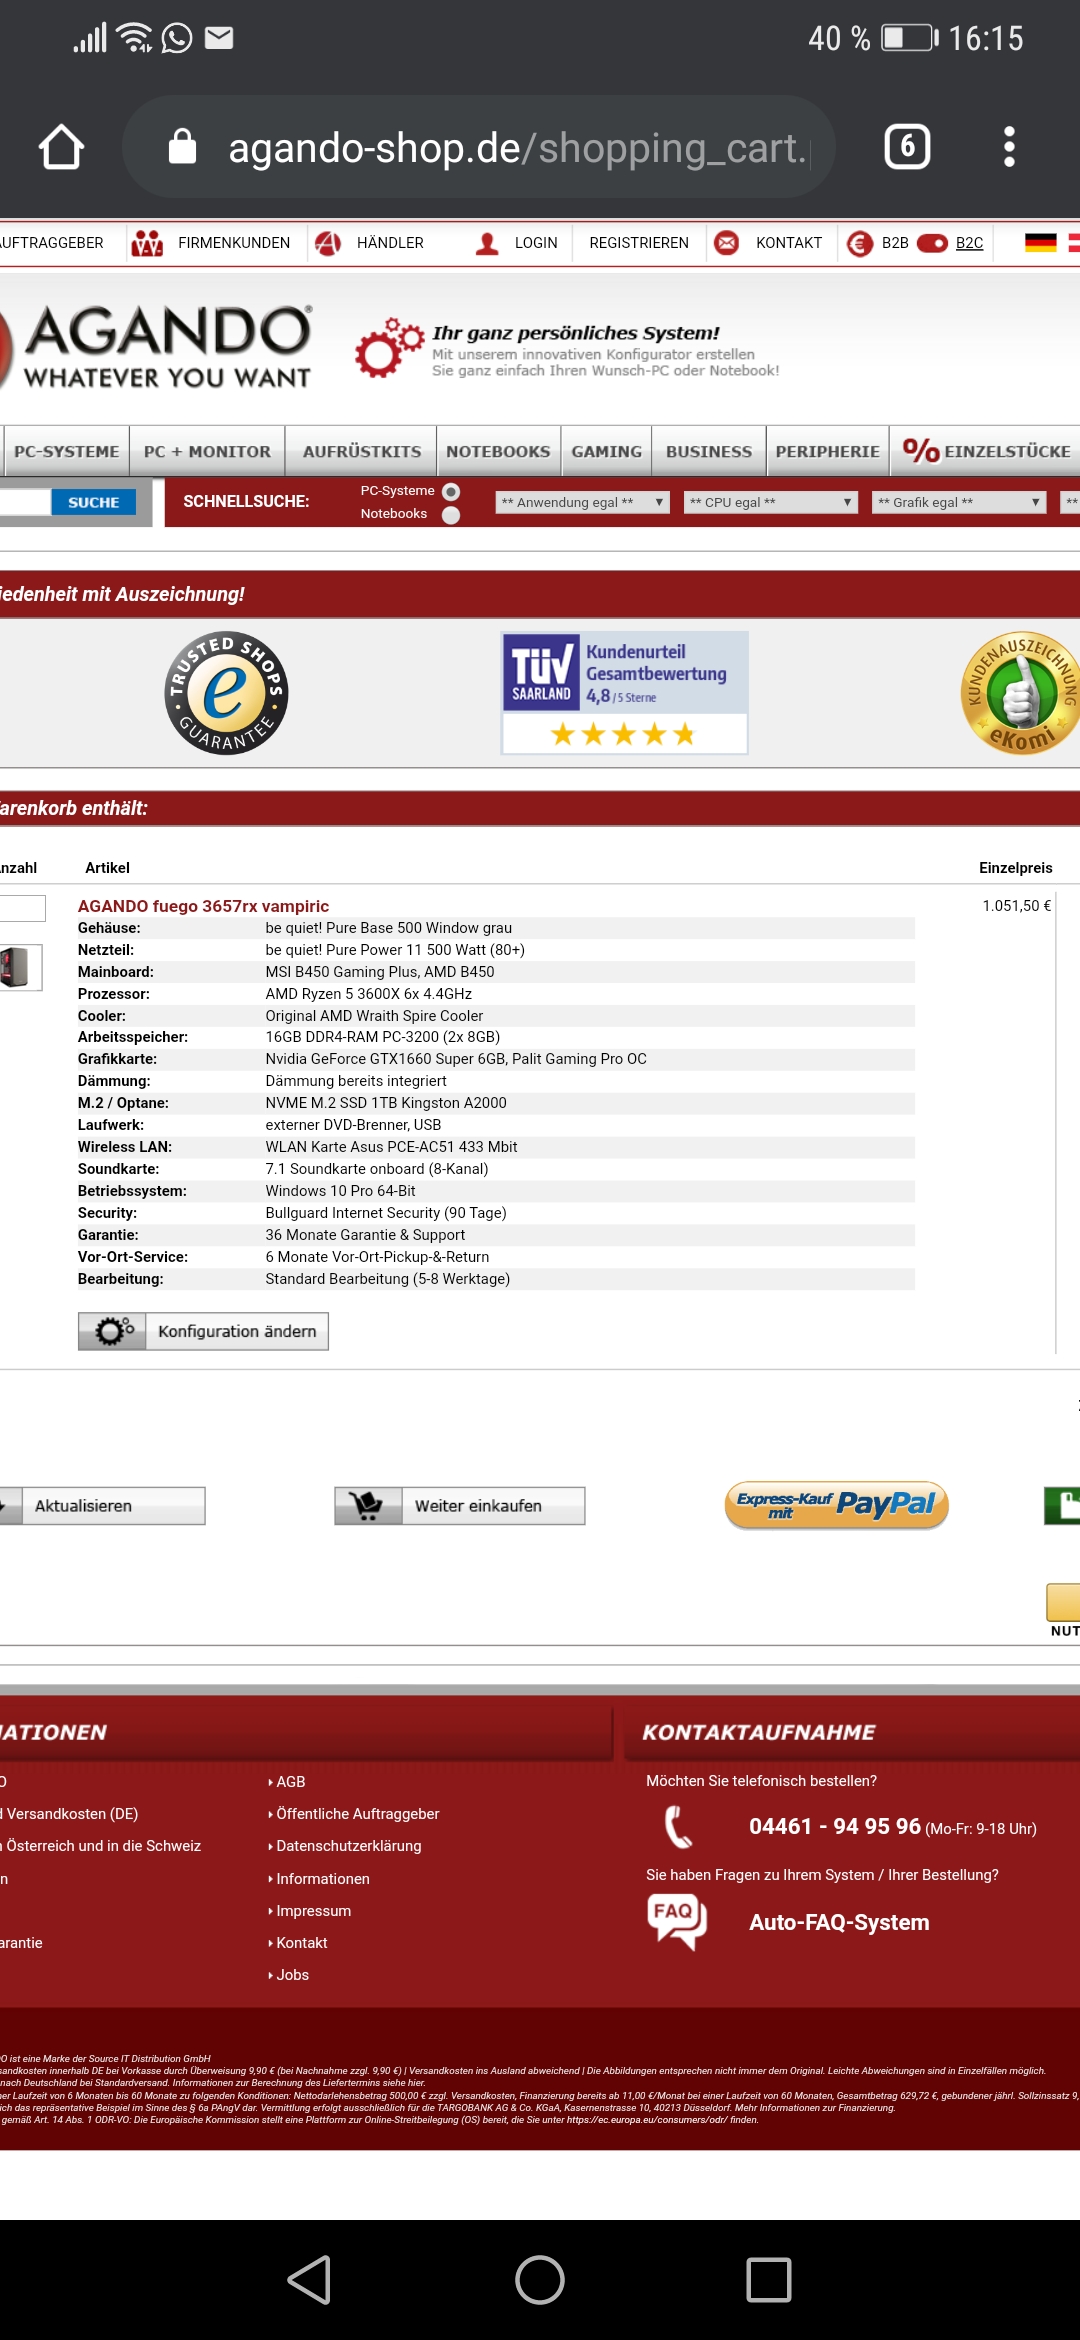Tap the mail notification icon
The height and width of the screenshot is (2340, 1080).
(219, 38)
